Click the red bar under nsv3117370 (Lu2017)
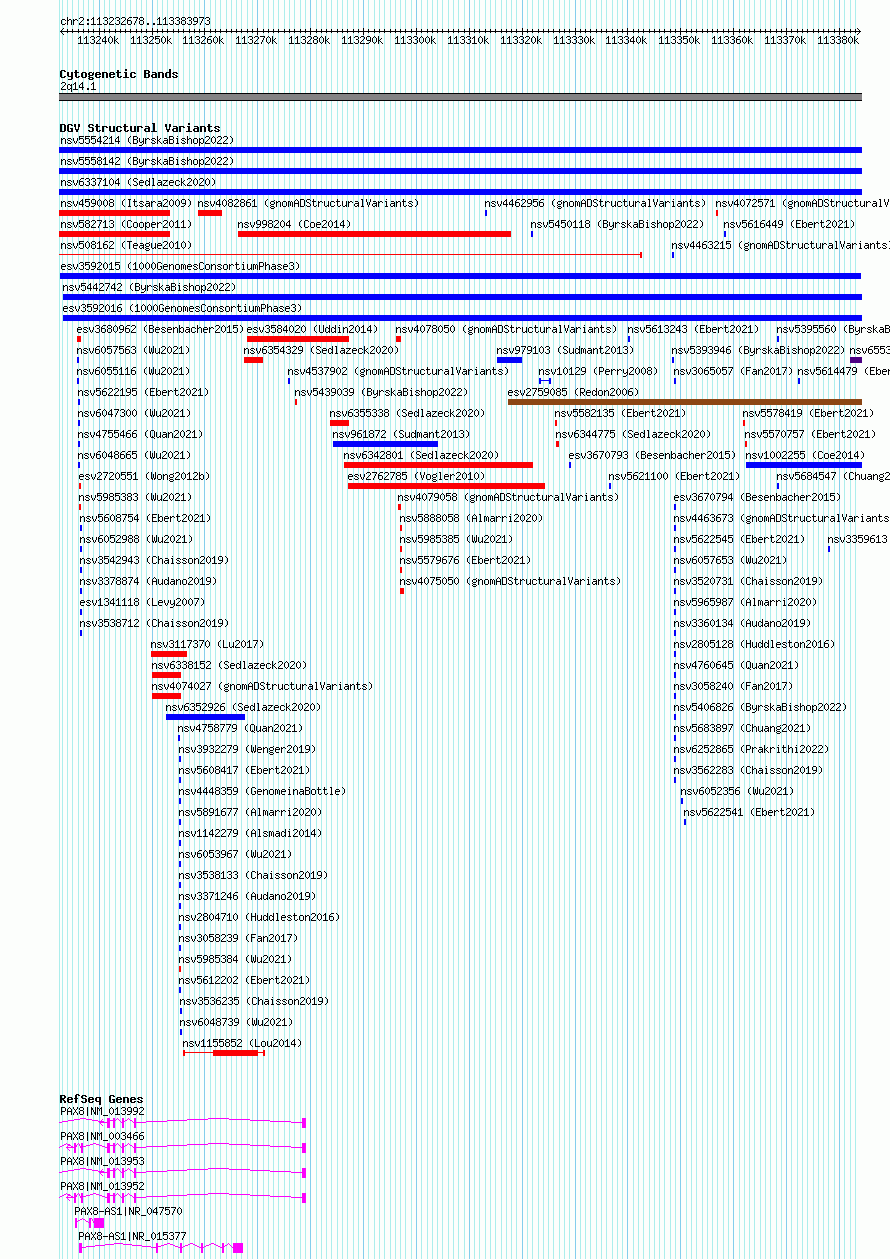Viewport: 890px width, 1259px height. coord(169,654)
